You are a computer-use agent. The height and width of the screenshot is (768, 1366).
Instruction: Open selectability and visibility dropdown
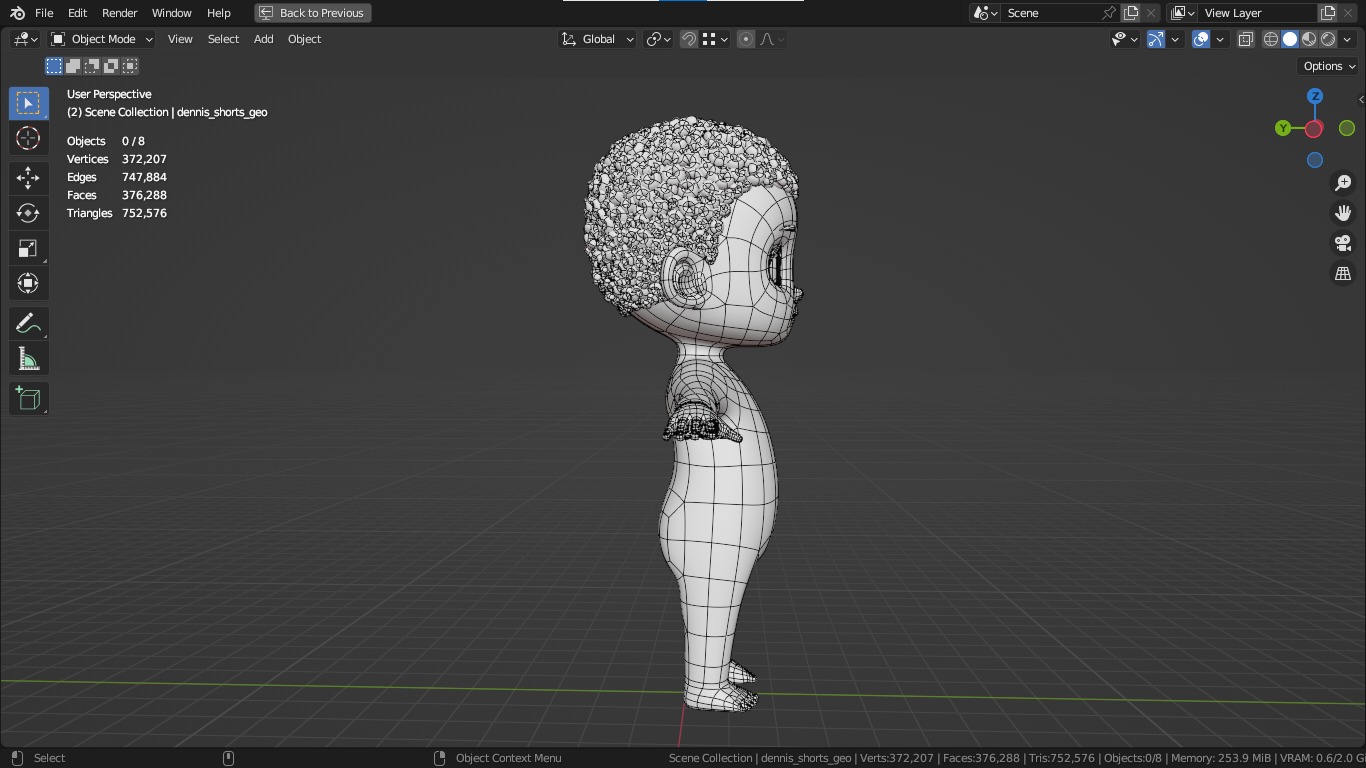coord(1125,39)
